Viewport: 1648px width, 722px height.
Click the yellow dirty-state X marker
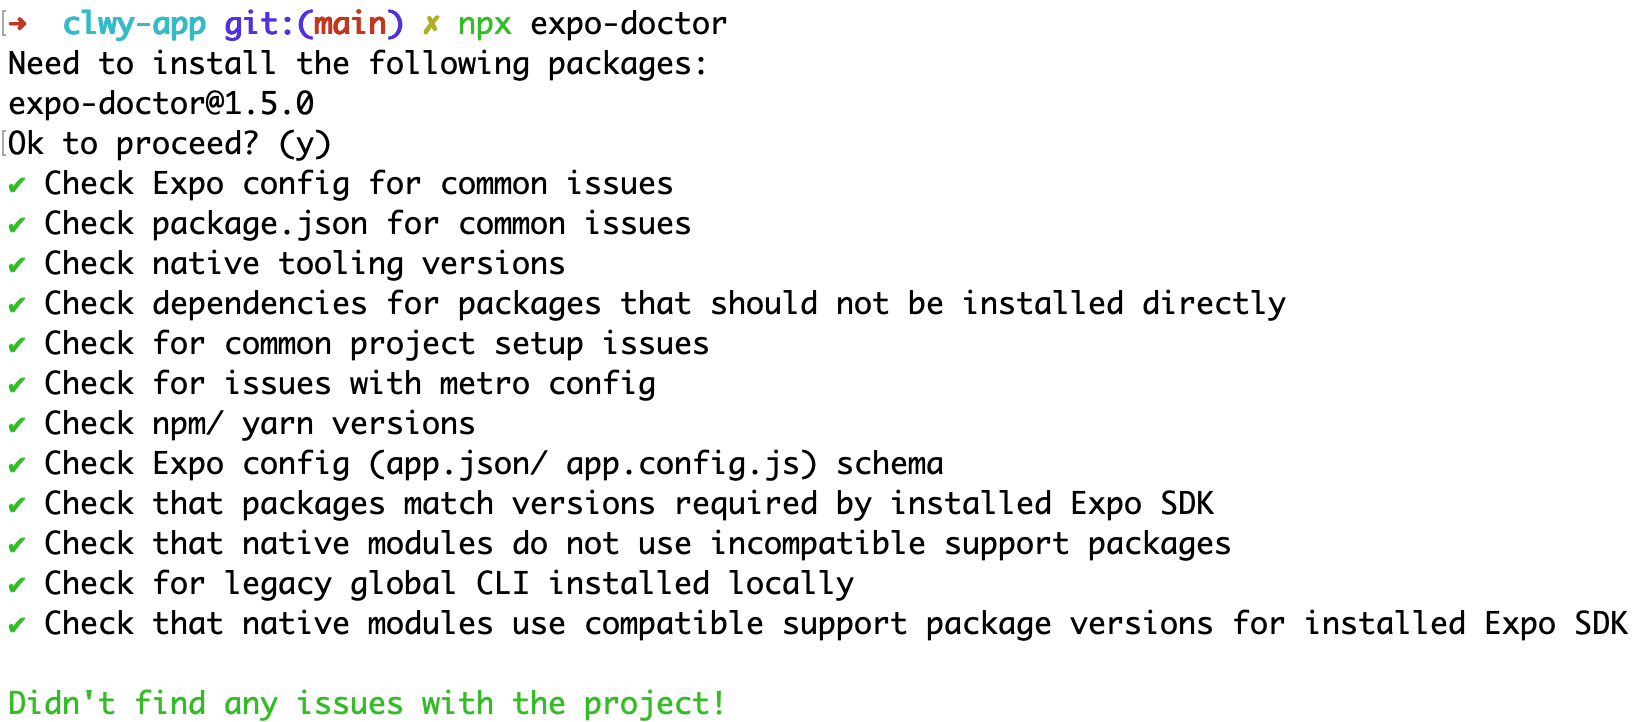point(430,24)
